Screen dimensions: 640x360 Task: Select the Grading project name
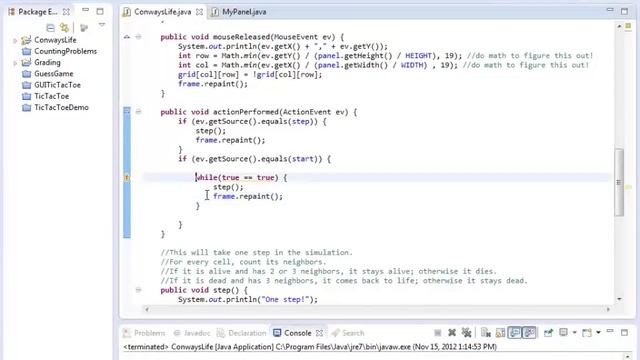[47, 62]
